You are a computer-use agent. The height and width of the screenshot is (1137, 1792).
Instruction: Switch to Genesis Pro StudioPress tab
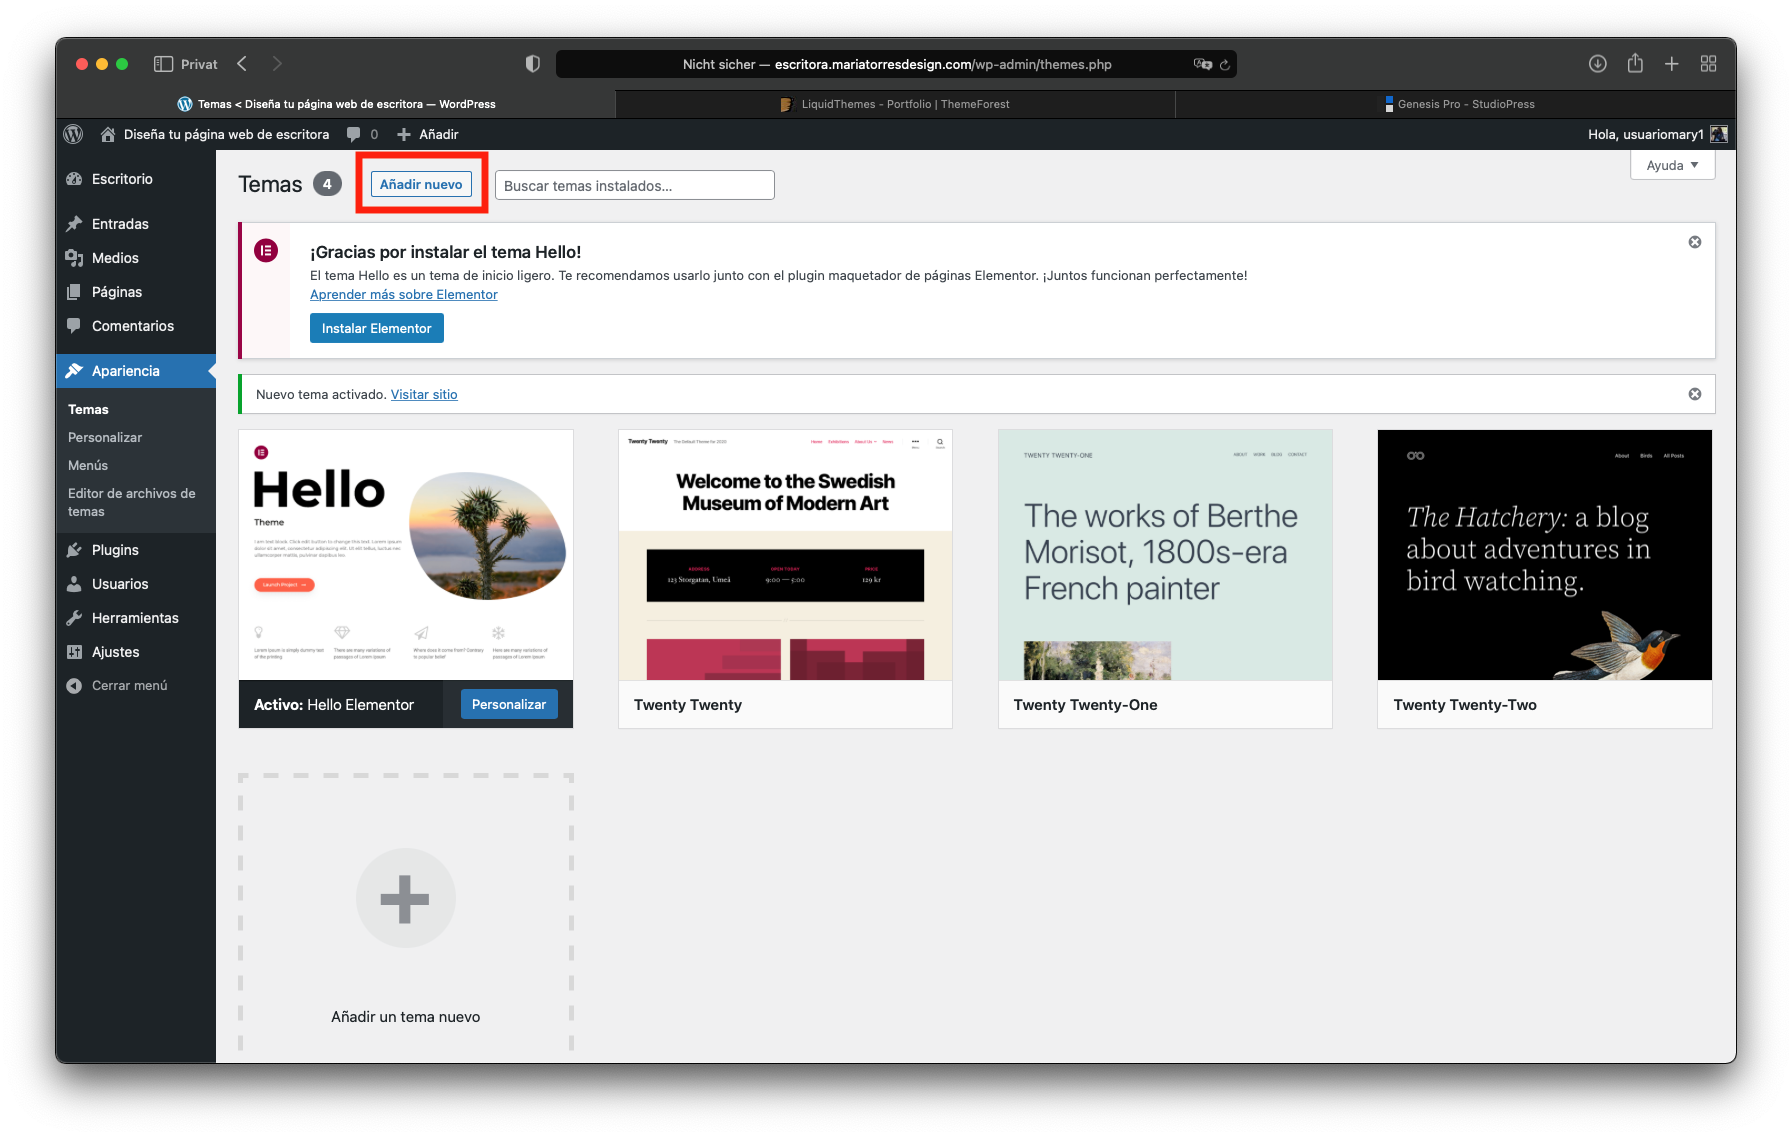(1456, 104)
